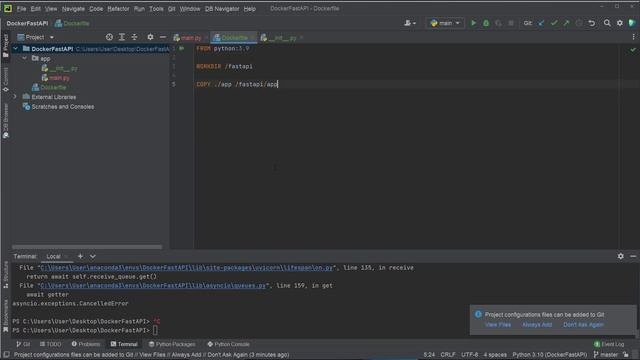Expand External Libraries node
The width and height of the screenshot is (640, 360).
coord(16,97)
